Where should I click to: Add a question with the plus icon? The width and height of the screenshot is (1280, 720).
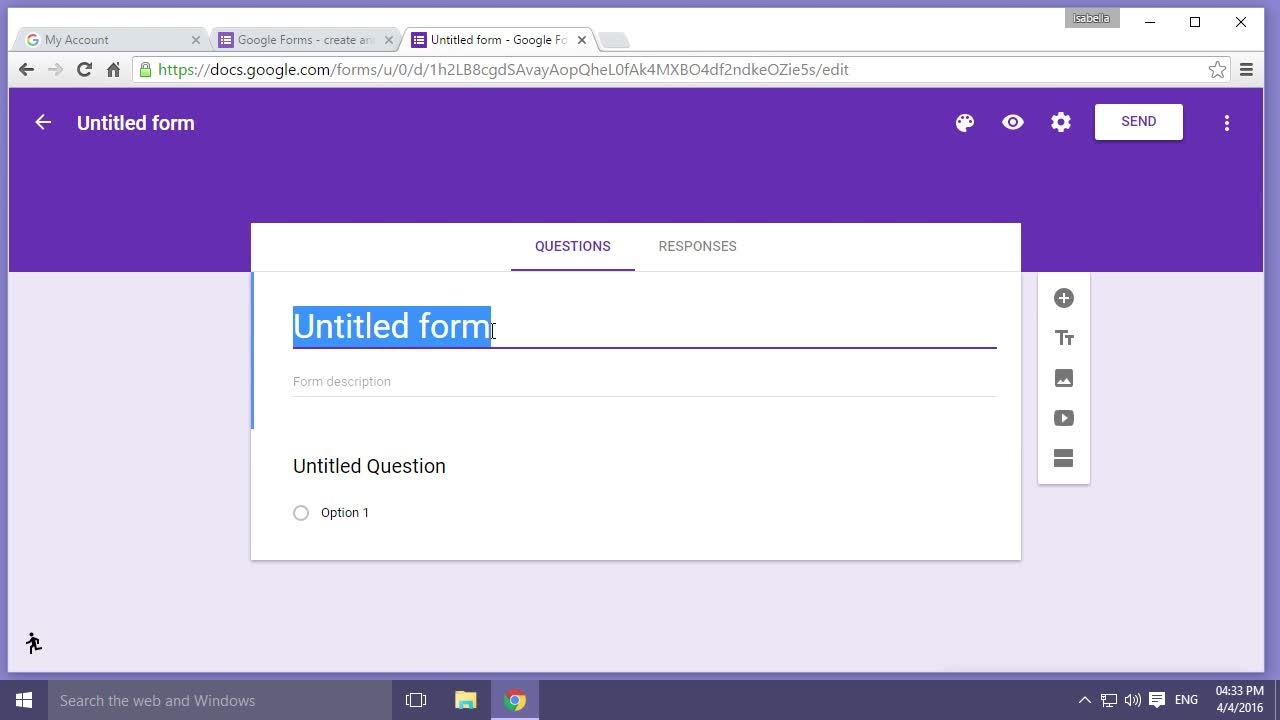[1064, 298]
